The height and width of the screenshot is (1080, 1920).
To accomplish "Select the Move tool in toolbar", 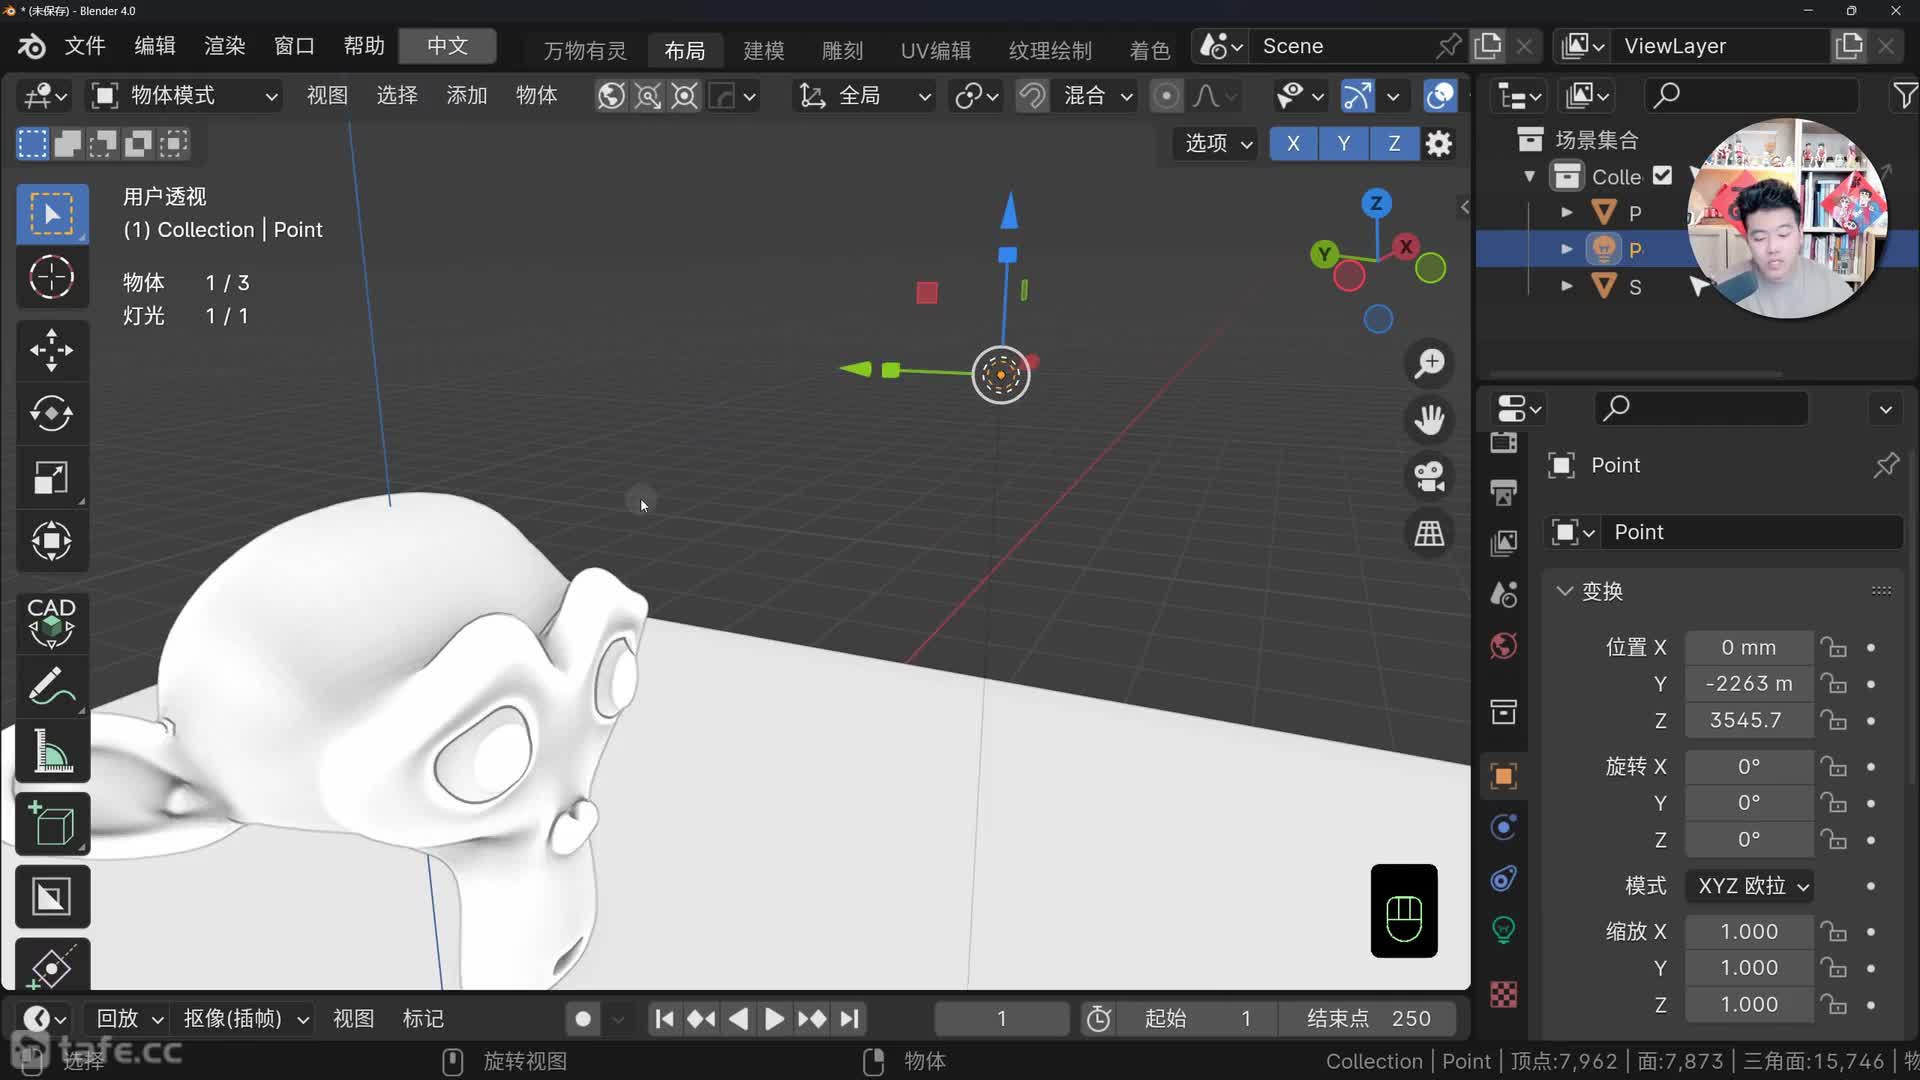I will click(51, 350).
